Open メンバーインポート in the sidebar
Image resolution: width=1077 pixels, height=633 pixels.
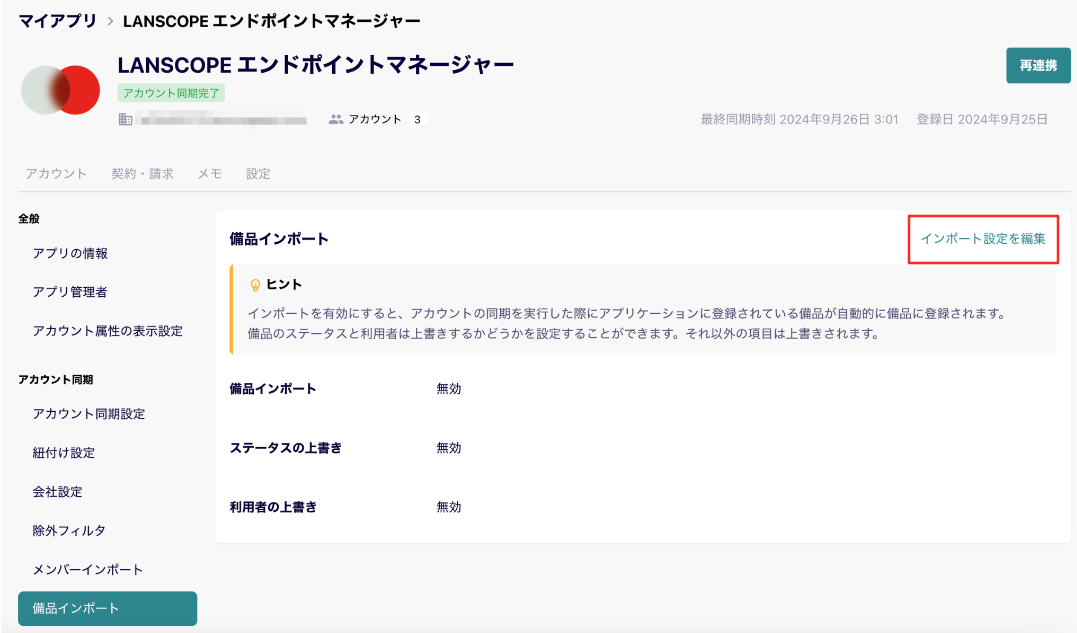tap(88, 570)
